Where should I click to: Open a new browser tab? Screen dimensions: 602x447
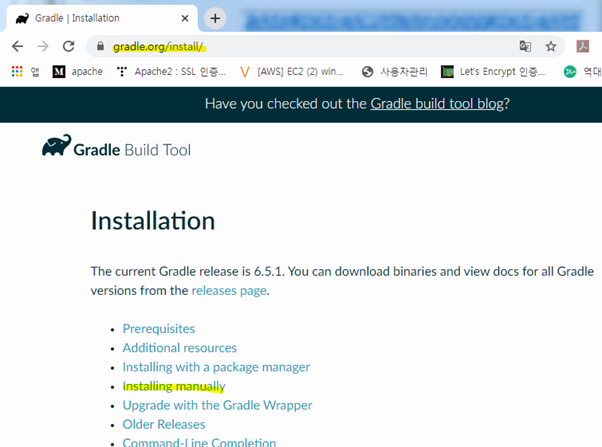(x=215, y=18)
